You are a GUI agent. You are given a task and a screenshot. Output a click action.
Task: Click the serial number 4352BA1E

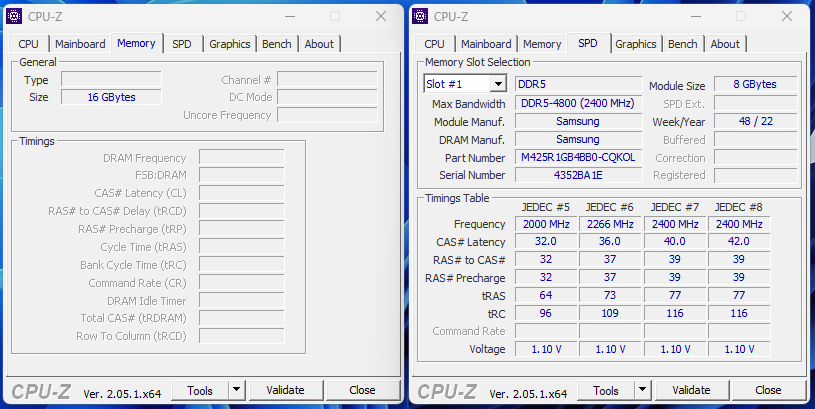tap(579, 175)
